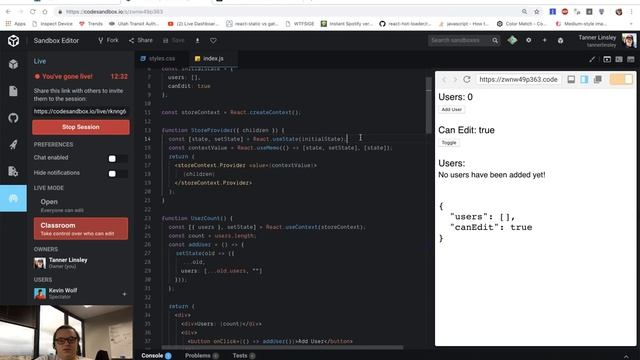Open the Apps bookmark shortcut
The height and width of the screenshot is (360, 640).
tap(16, 24)
